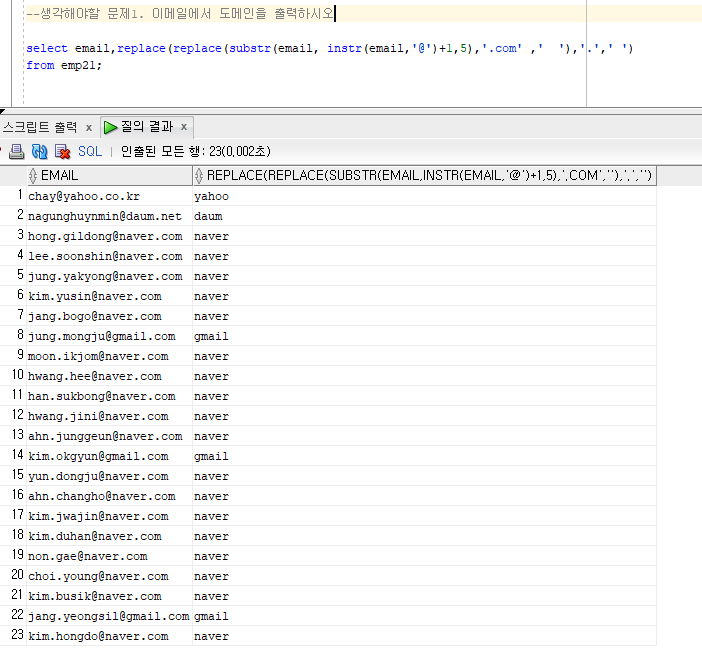Click the delete row red X icon
The height and width of the screenshot is (671, 702).
(63, 151)
